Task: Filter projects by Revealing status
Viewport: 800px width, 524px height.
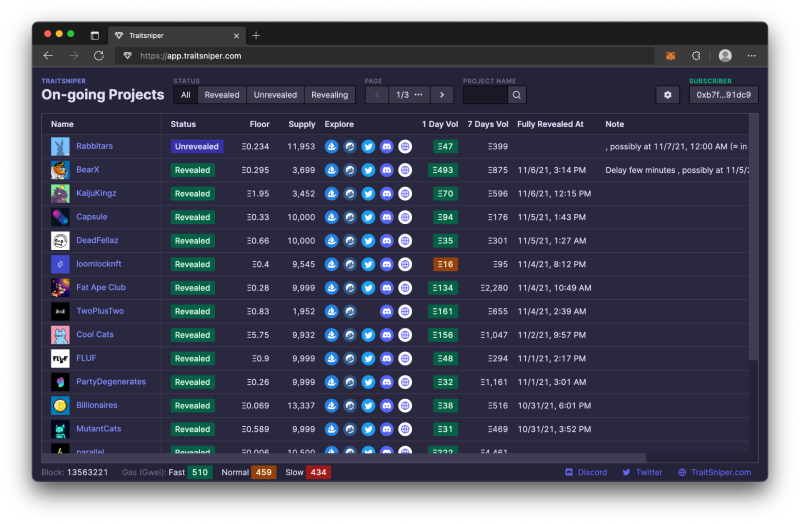Action: tap(330, 95)
